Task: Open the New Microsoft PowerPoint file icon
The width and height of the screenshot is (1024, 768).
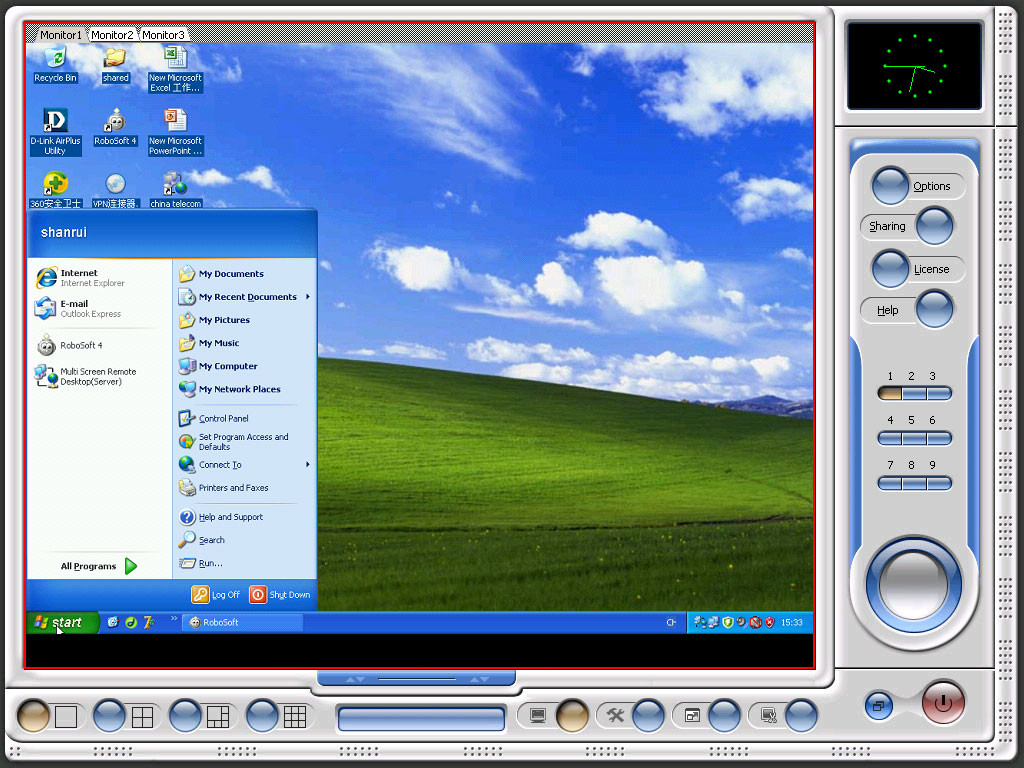Action: coord(175,132)
